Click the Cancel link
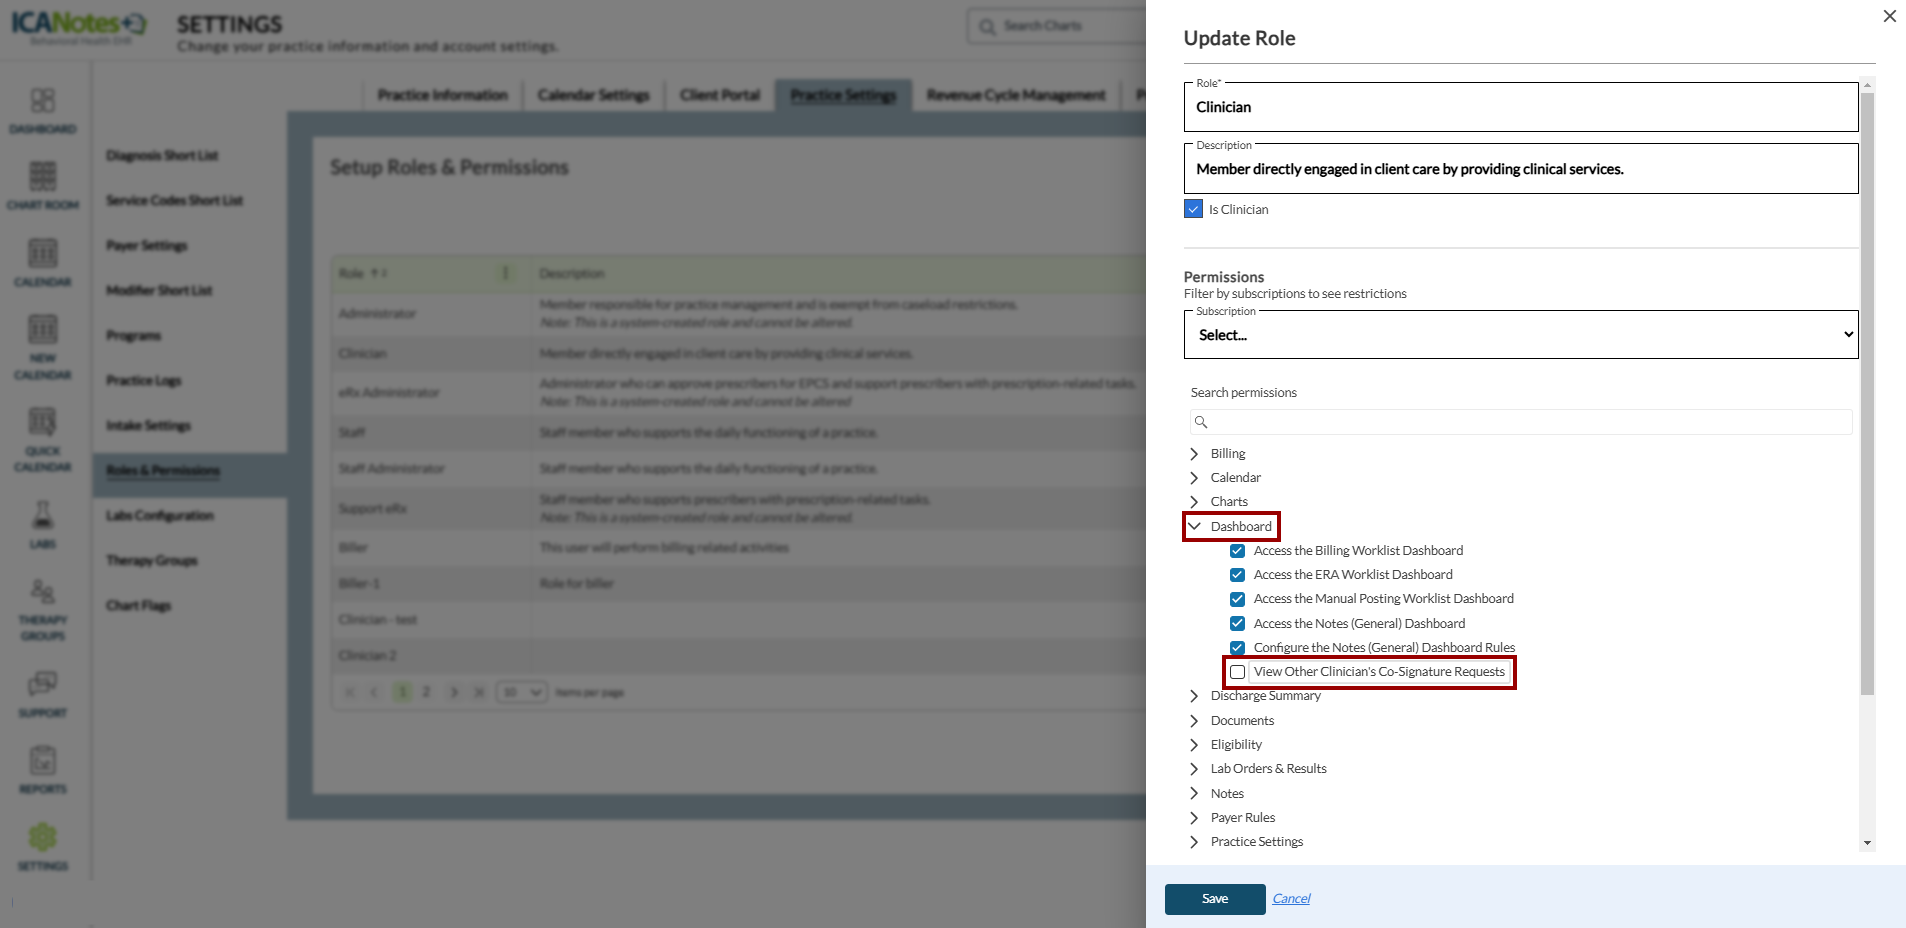The width and height of the screenshot is (1906, 928). coord(1291,899)
